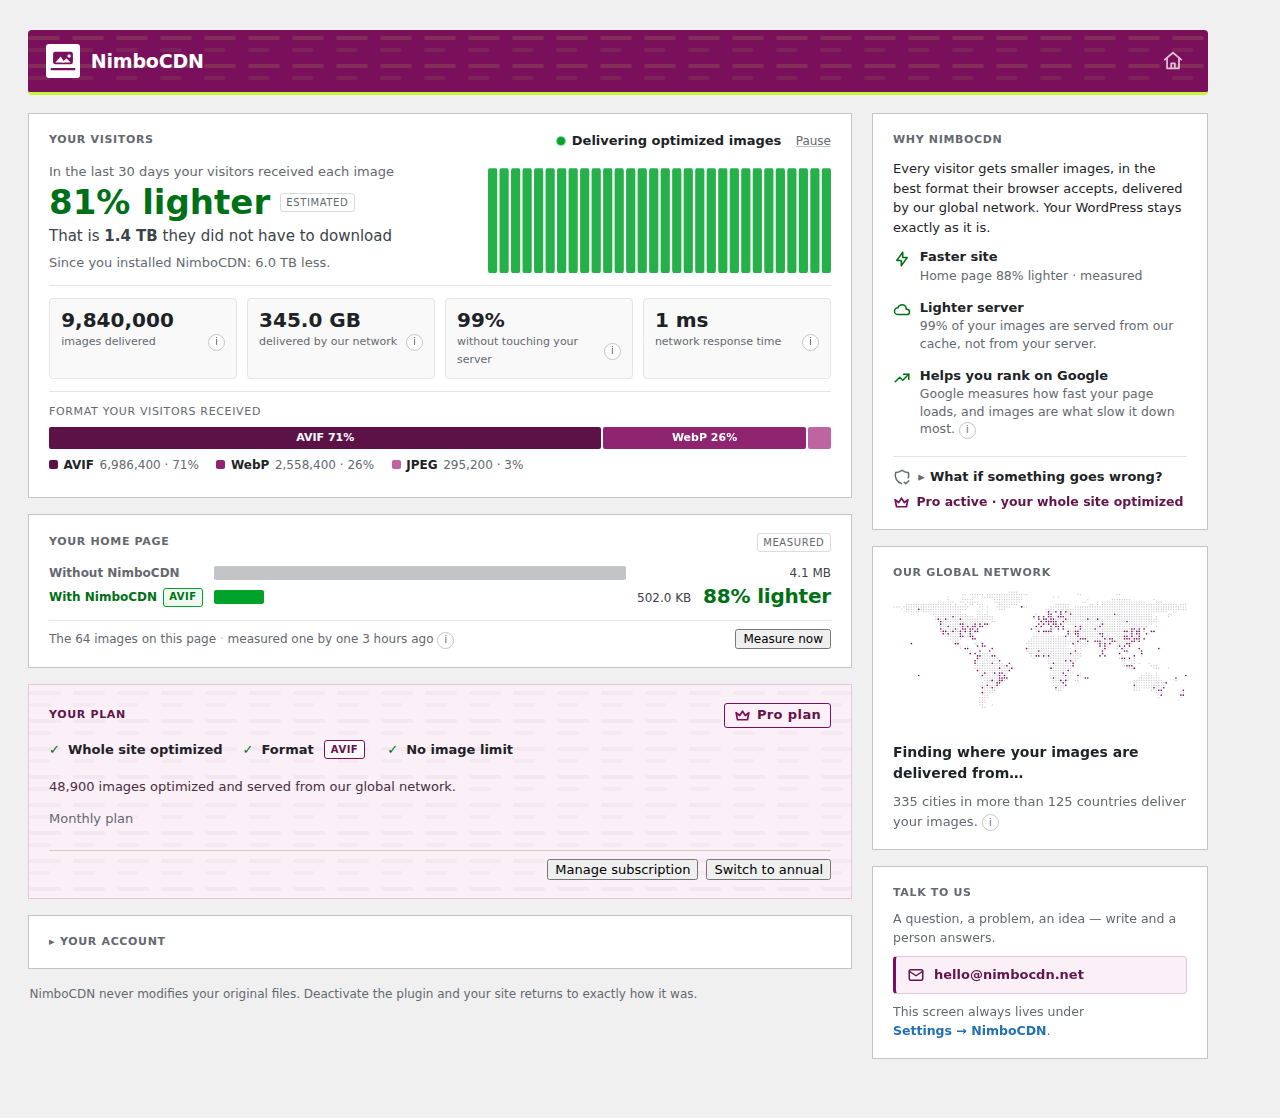Click the AVIF badge beside Format
This screenshot has width=1280, height=1118.
[344, 750]
